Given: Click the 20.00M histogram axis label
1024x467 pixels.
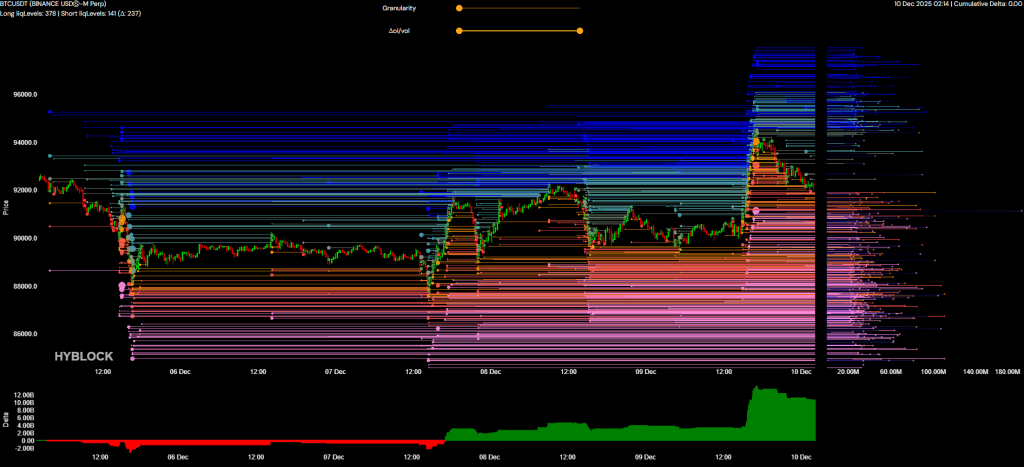Looking at the screenshot, I should click(848, 372).
